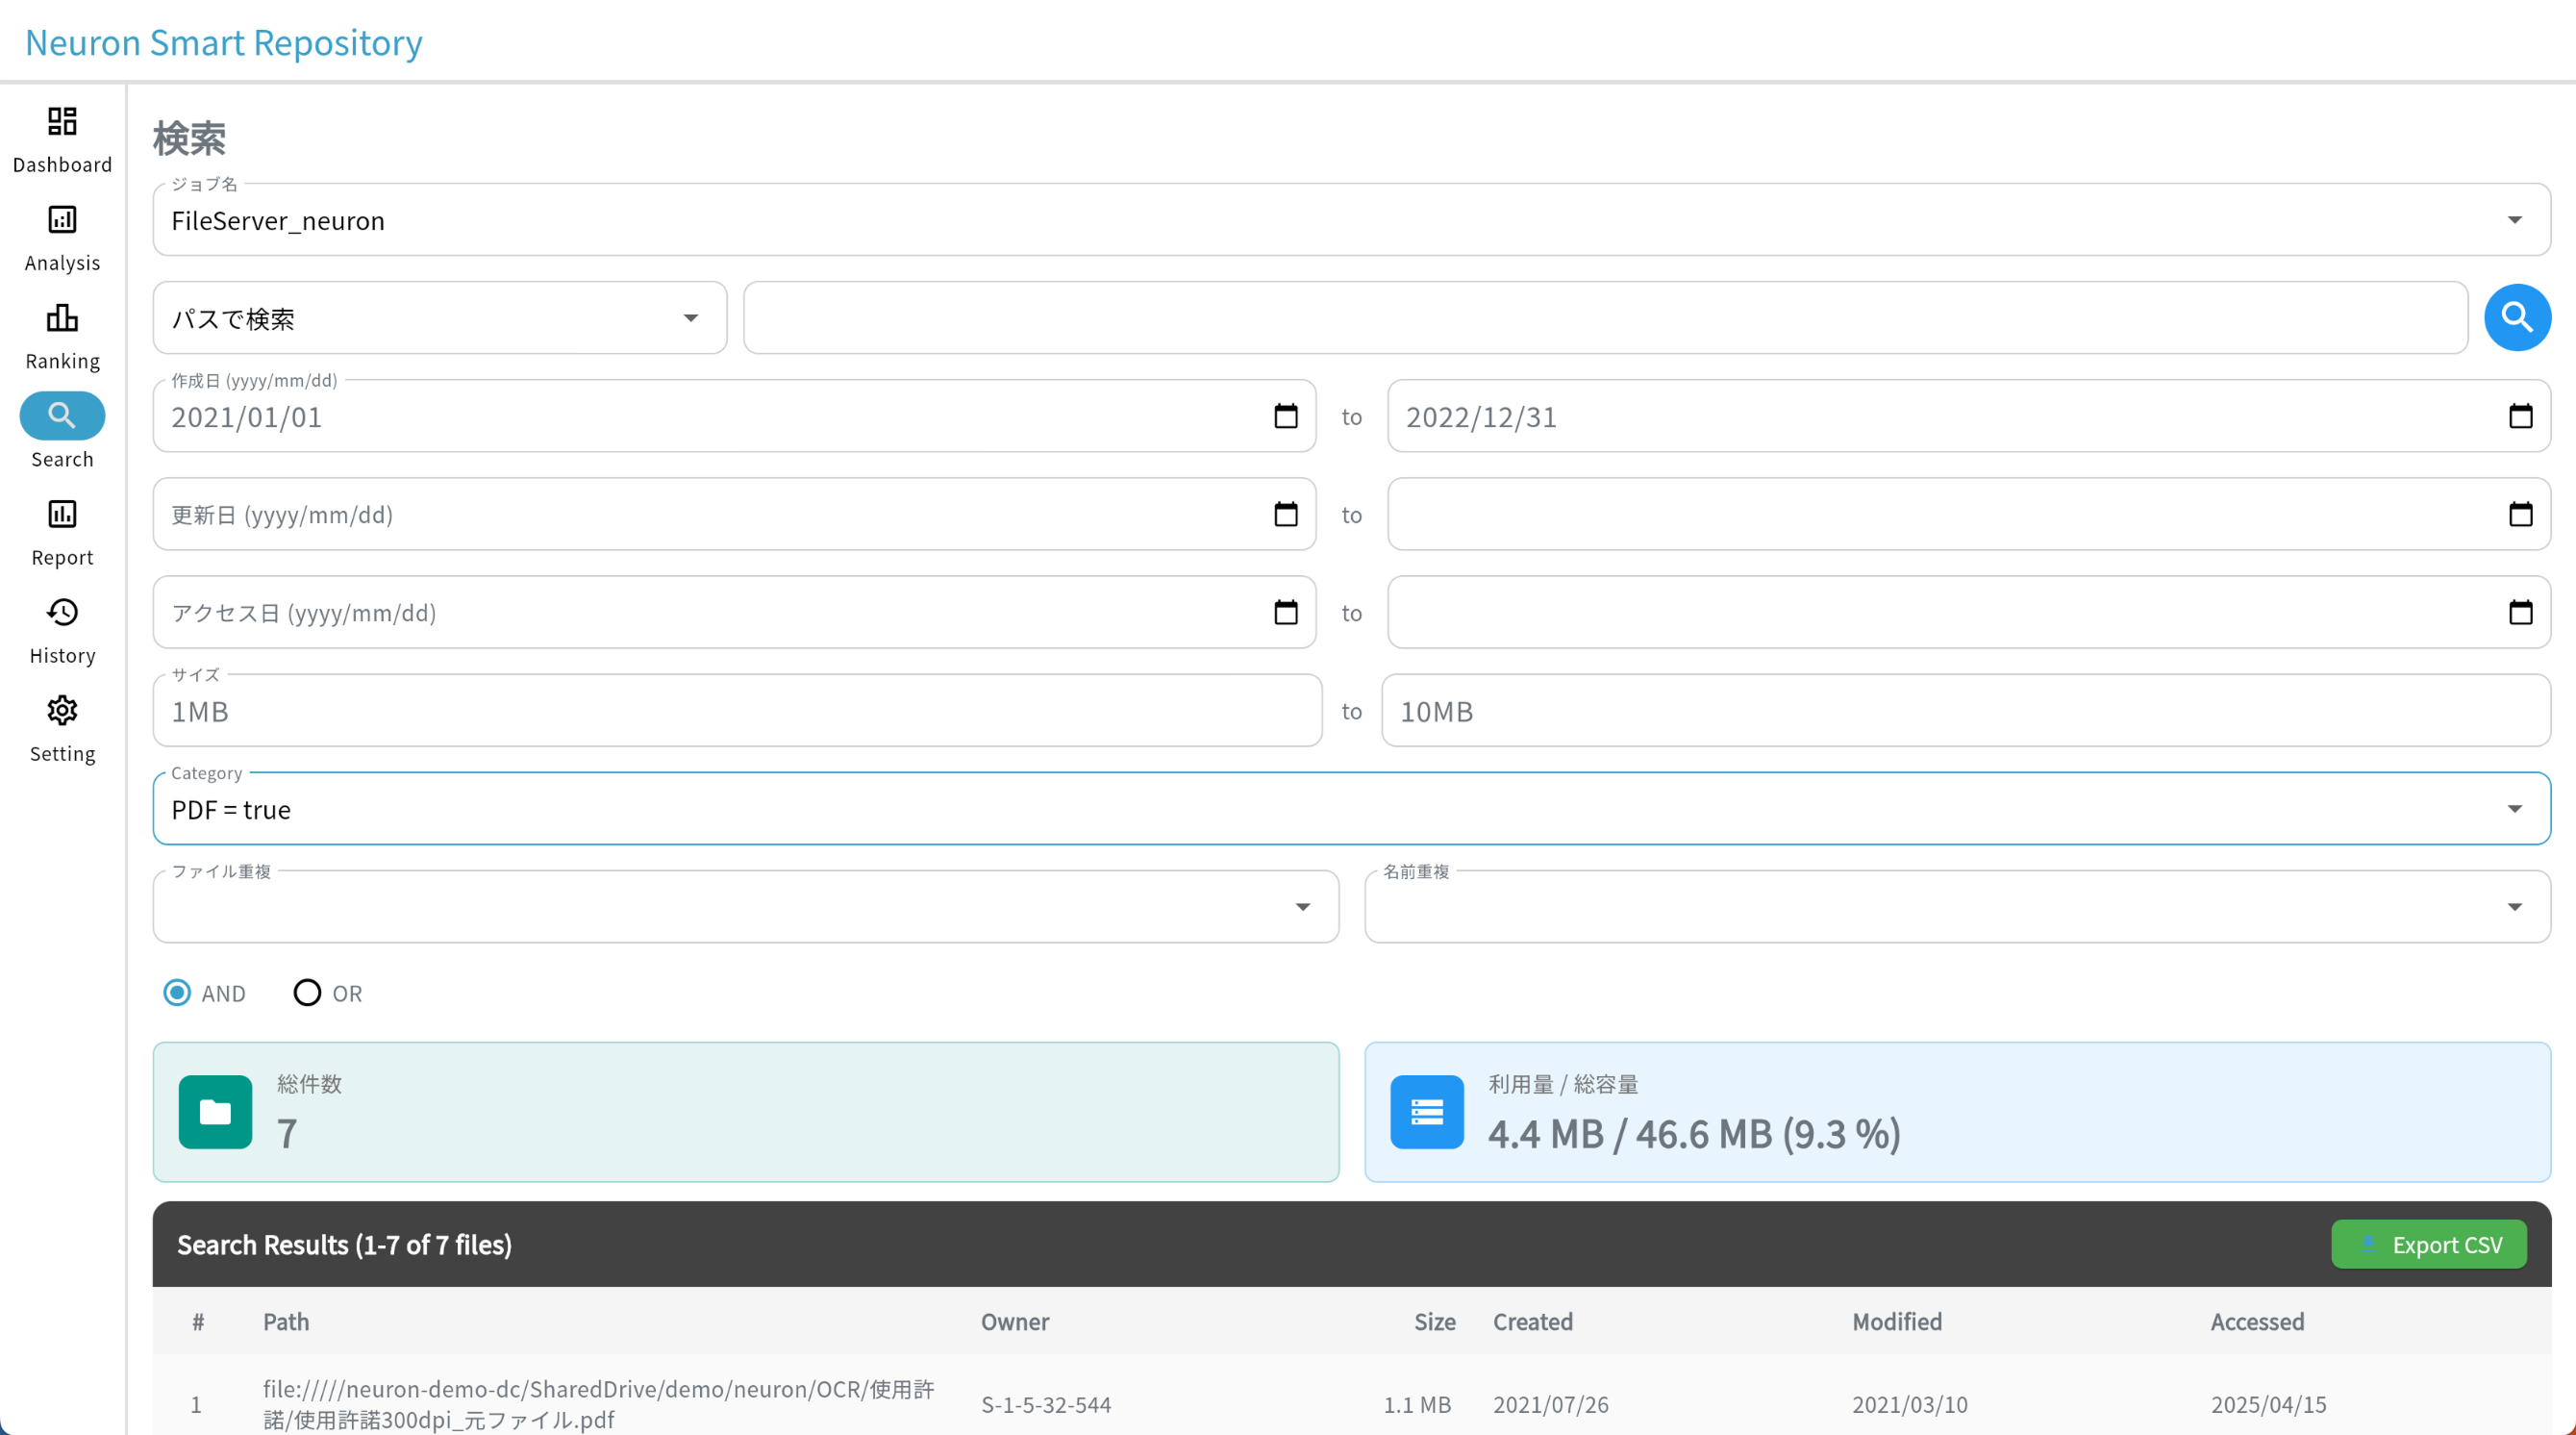Image resolution: width=2576 pixels, height=1435 pixels.
Task: Open the Analysis chart icon
Action: tap(62, 219)
